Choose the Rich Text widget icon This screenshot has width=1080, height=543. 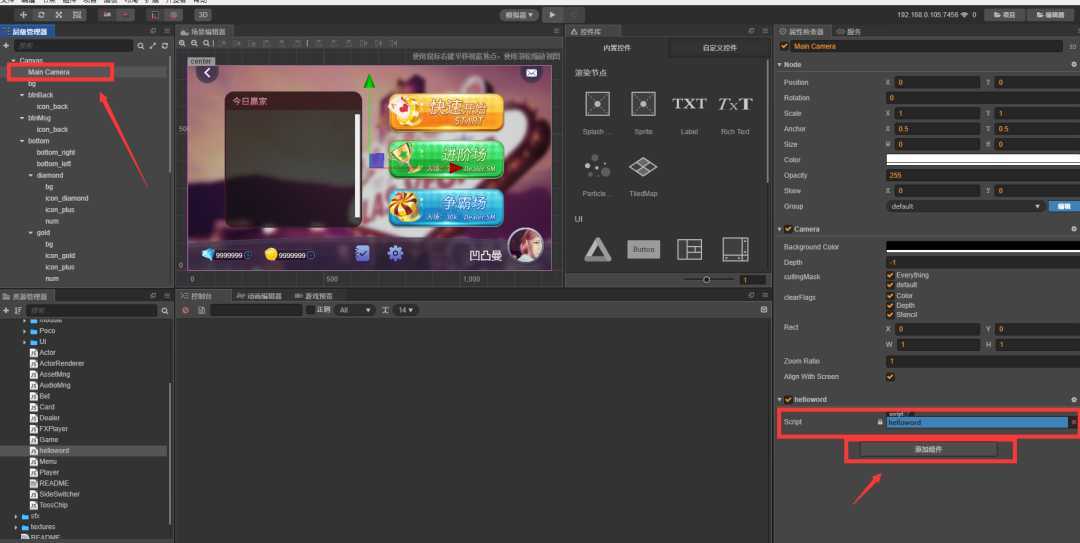click(x=735, y=104)
